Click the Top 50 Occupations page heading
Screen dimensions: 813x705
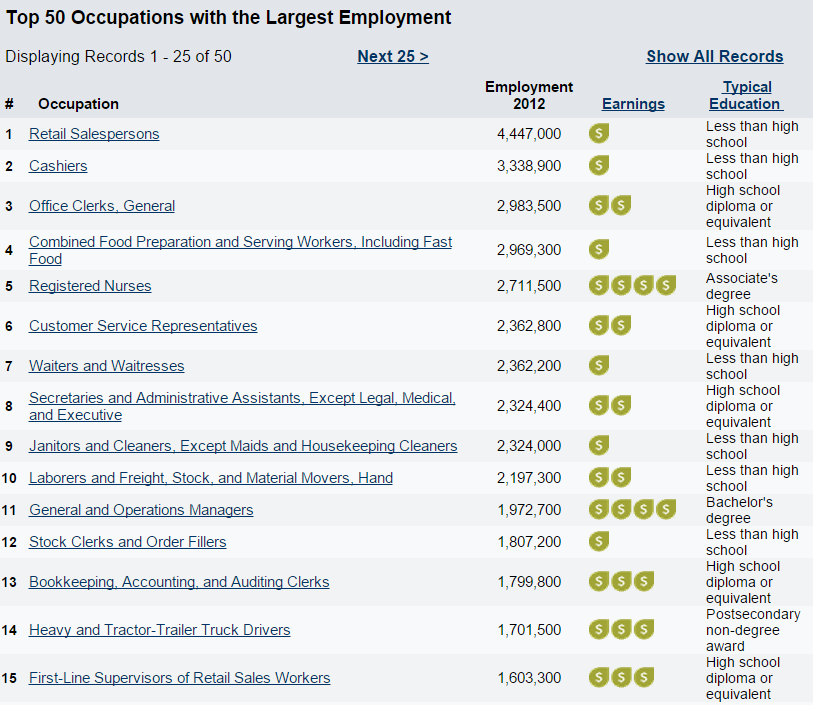click(228, 18)
